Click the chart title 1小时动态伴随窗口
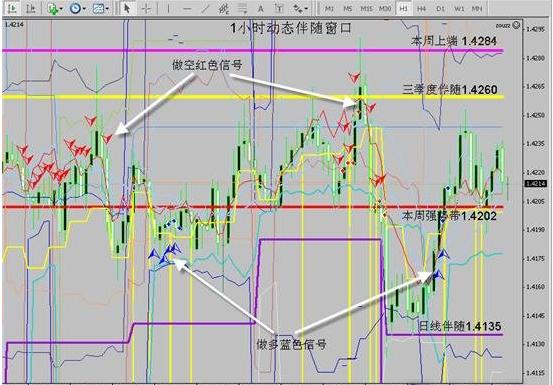The image size is (553, 385). pos(291,28)
